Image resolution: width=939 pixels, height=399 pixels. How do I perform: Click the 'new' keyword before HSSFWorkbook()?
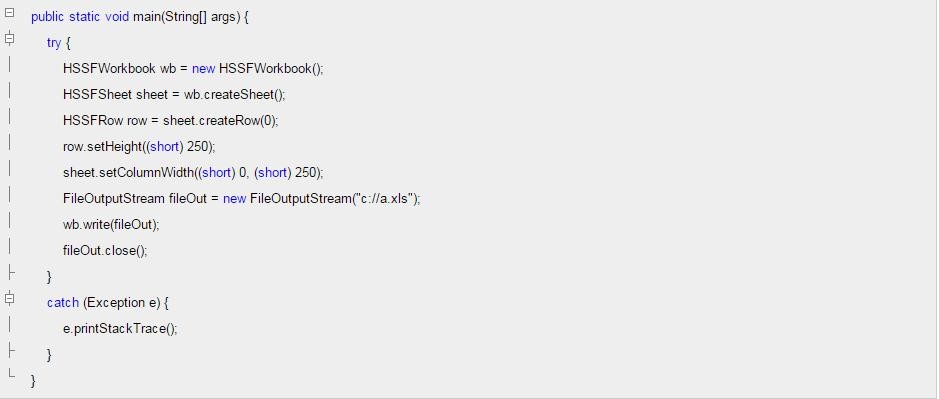204,69
